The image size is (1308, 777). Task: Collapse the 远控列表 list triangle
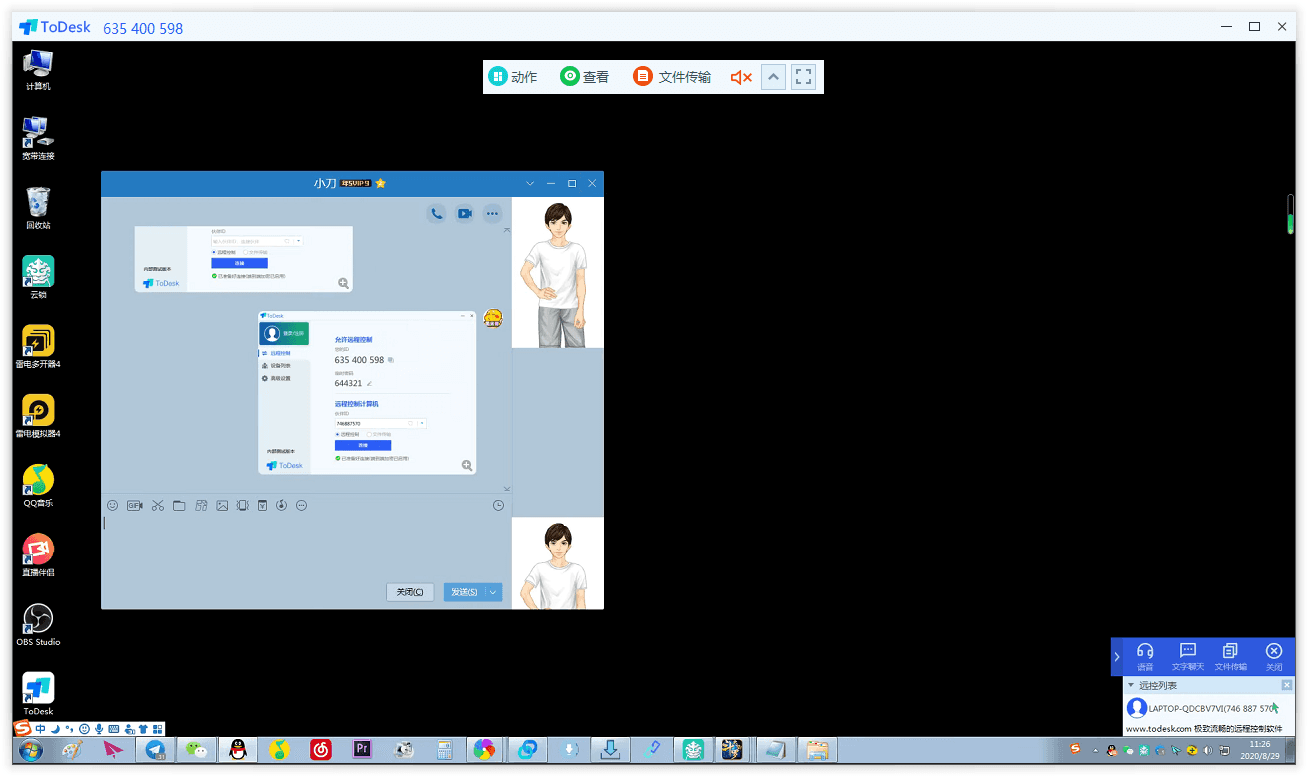[x=1131, y=685]
